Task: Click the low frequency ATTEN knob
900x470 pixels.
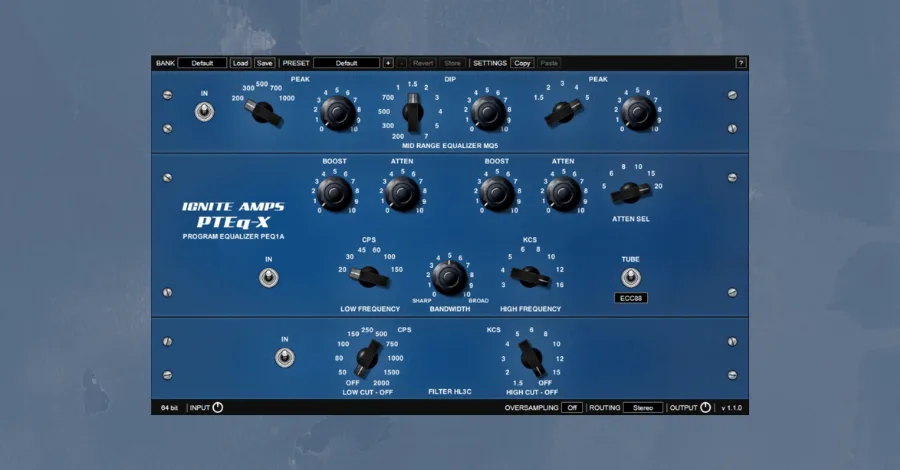Action: pos(402,193)
